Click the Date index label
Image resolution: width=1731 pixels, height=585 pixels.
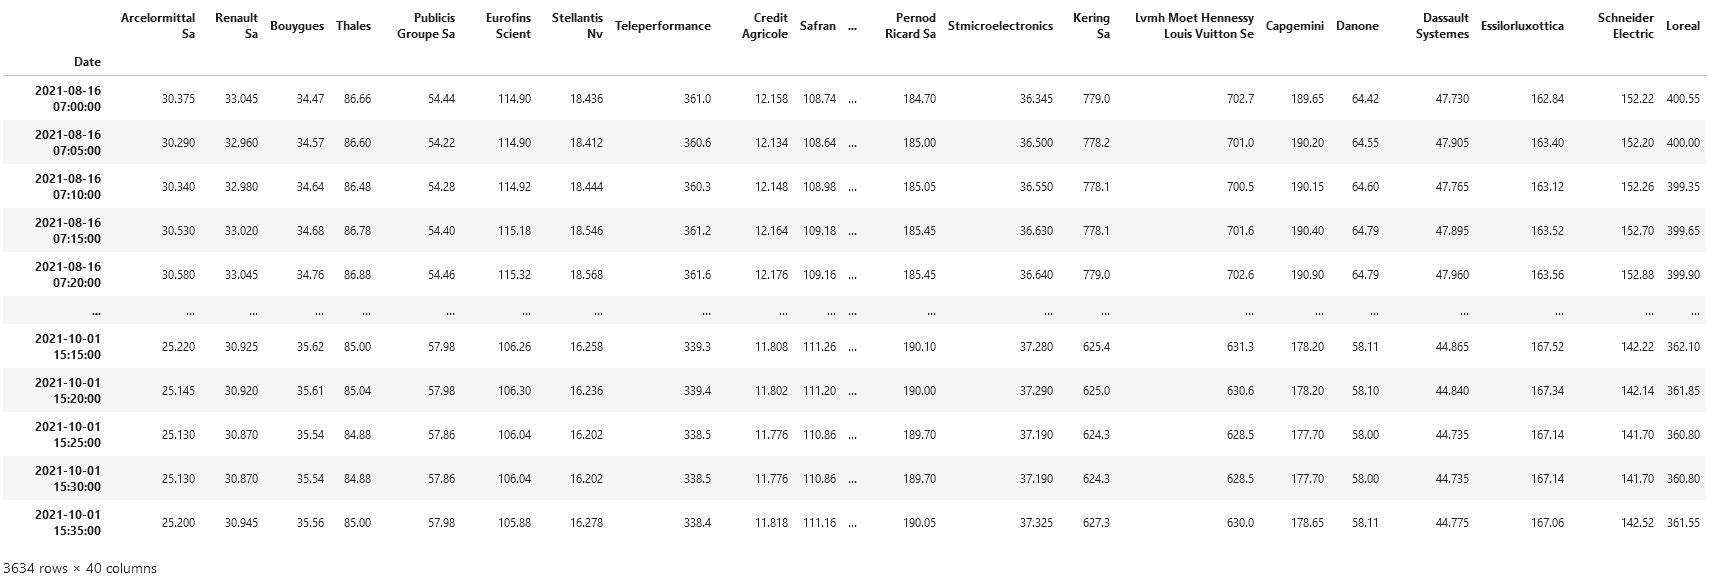pos(87,62)
